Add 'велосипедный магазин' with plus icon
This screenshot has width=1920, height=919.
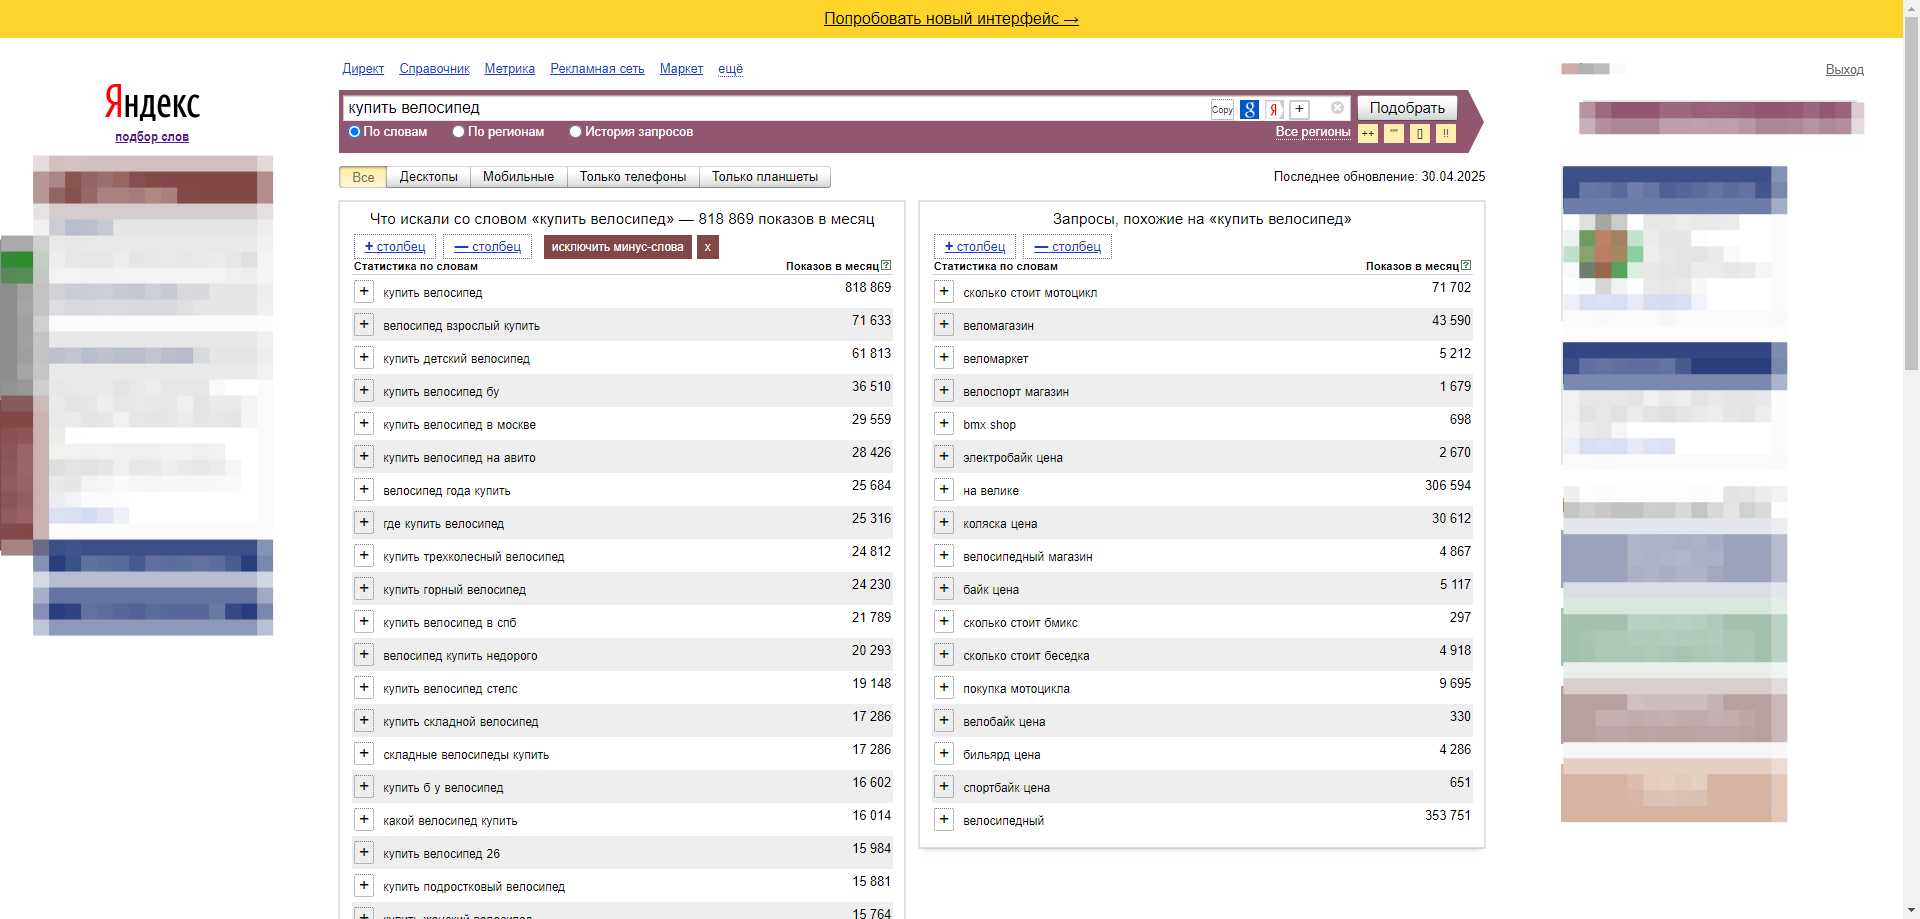[x=944, y=556]
